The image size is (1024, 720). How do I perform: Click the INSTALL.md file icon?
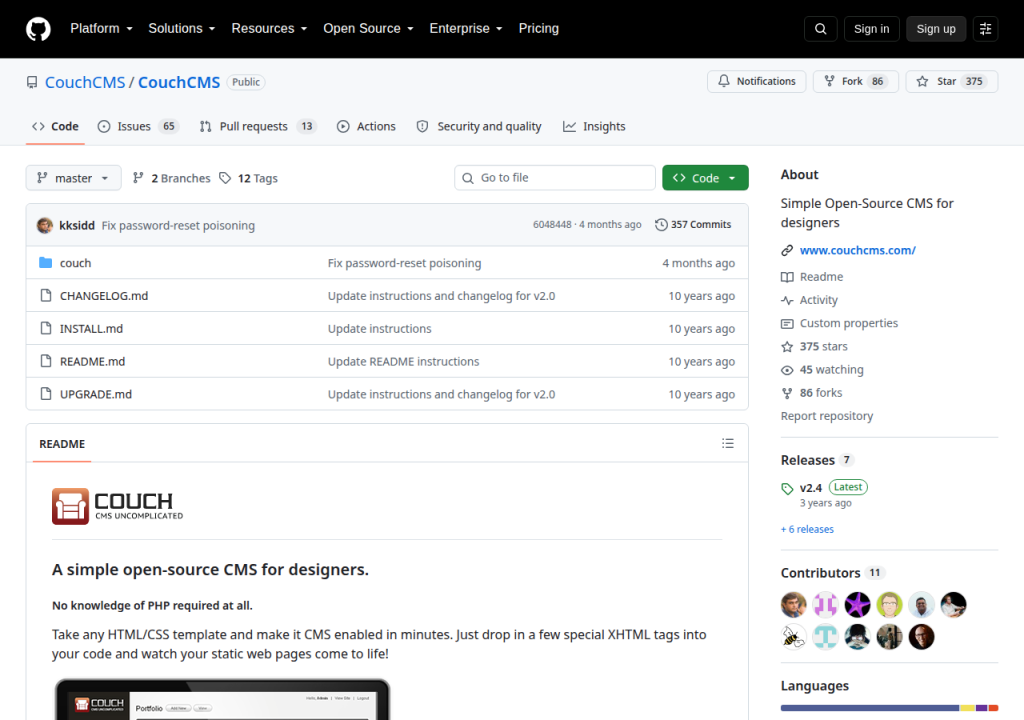click(x=46, y=328)
